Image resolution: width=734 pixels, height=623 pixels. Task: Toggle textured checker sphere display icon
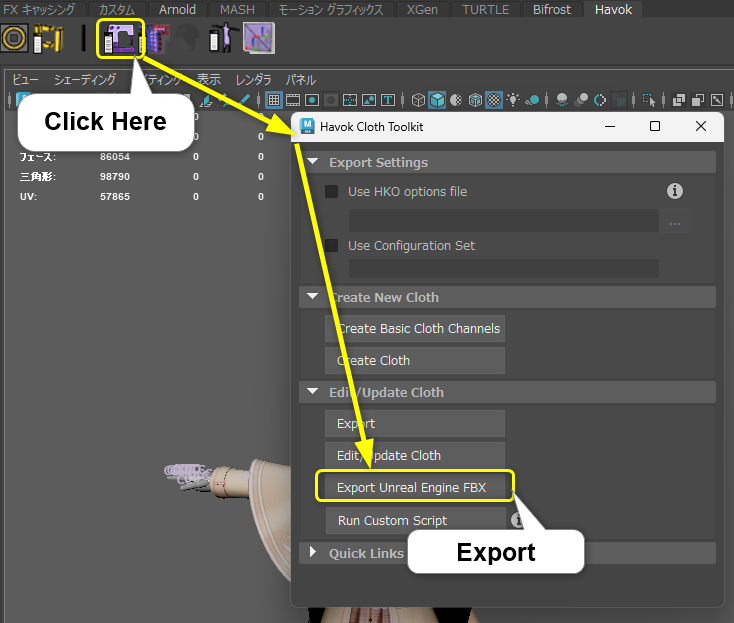click(494, 100)
